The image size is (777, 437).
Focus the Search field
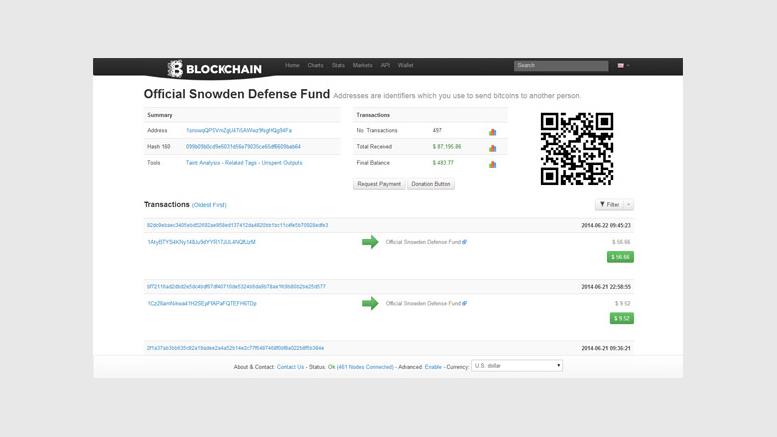tap(561, 65)
